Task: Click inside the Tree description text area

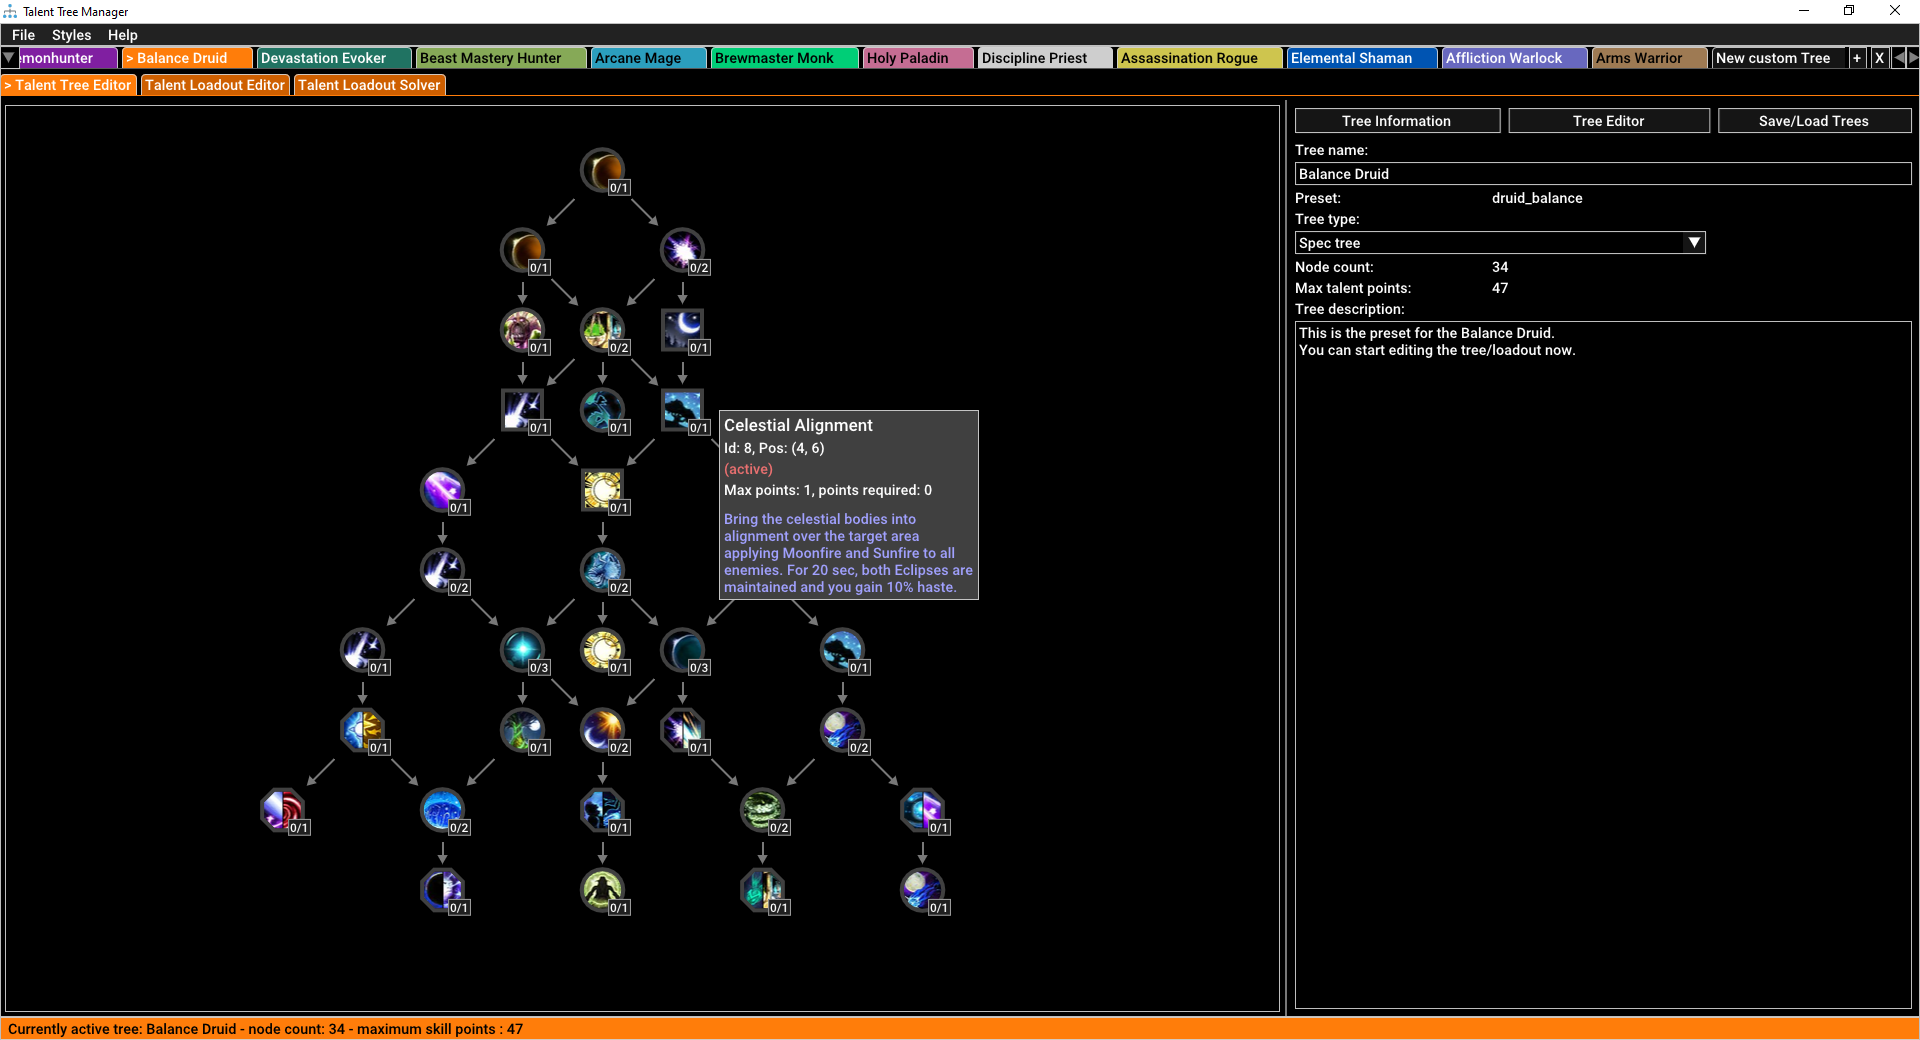Action: [x=1603, y=665]
